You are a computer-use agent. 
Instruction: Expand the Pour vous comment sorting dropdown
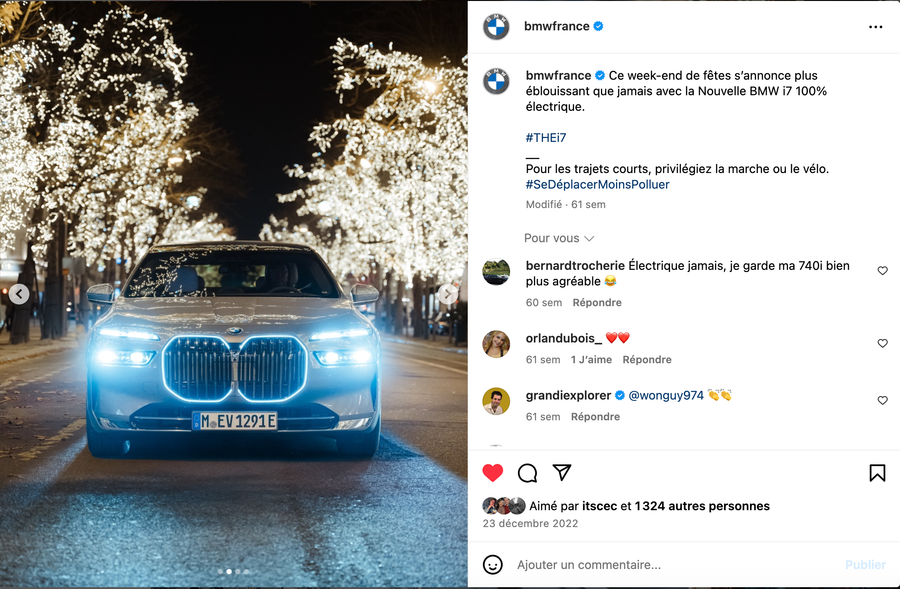click(x=559, y=238)
